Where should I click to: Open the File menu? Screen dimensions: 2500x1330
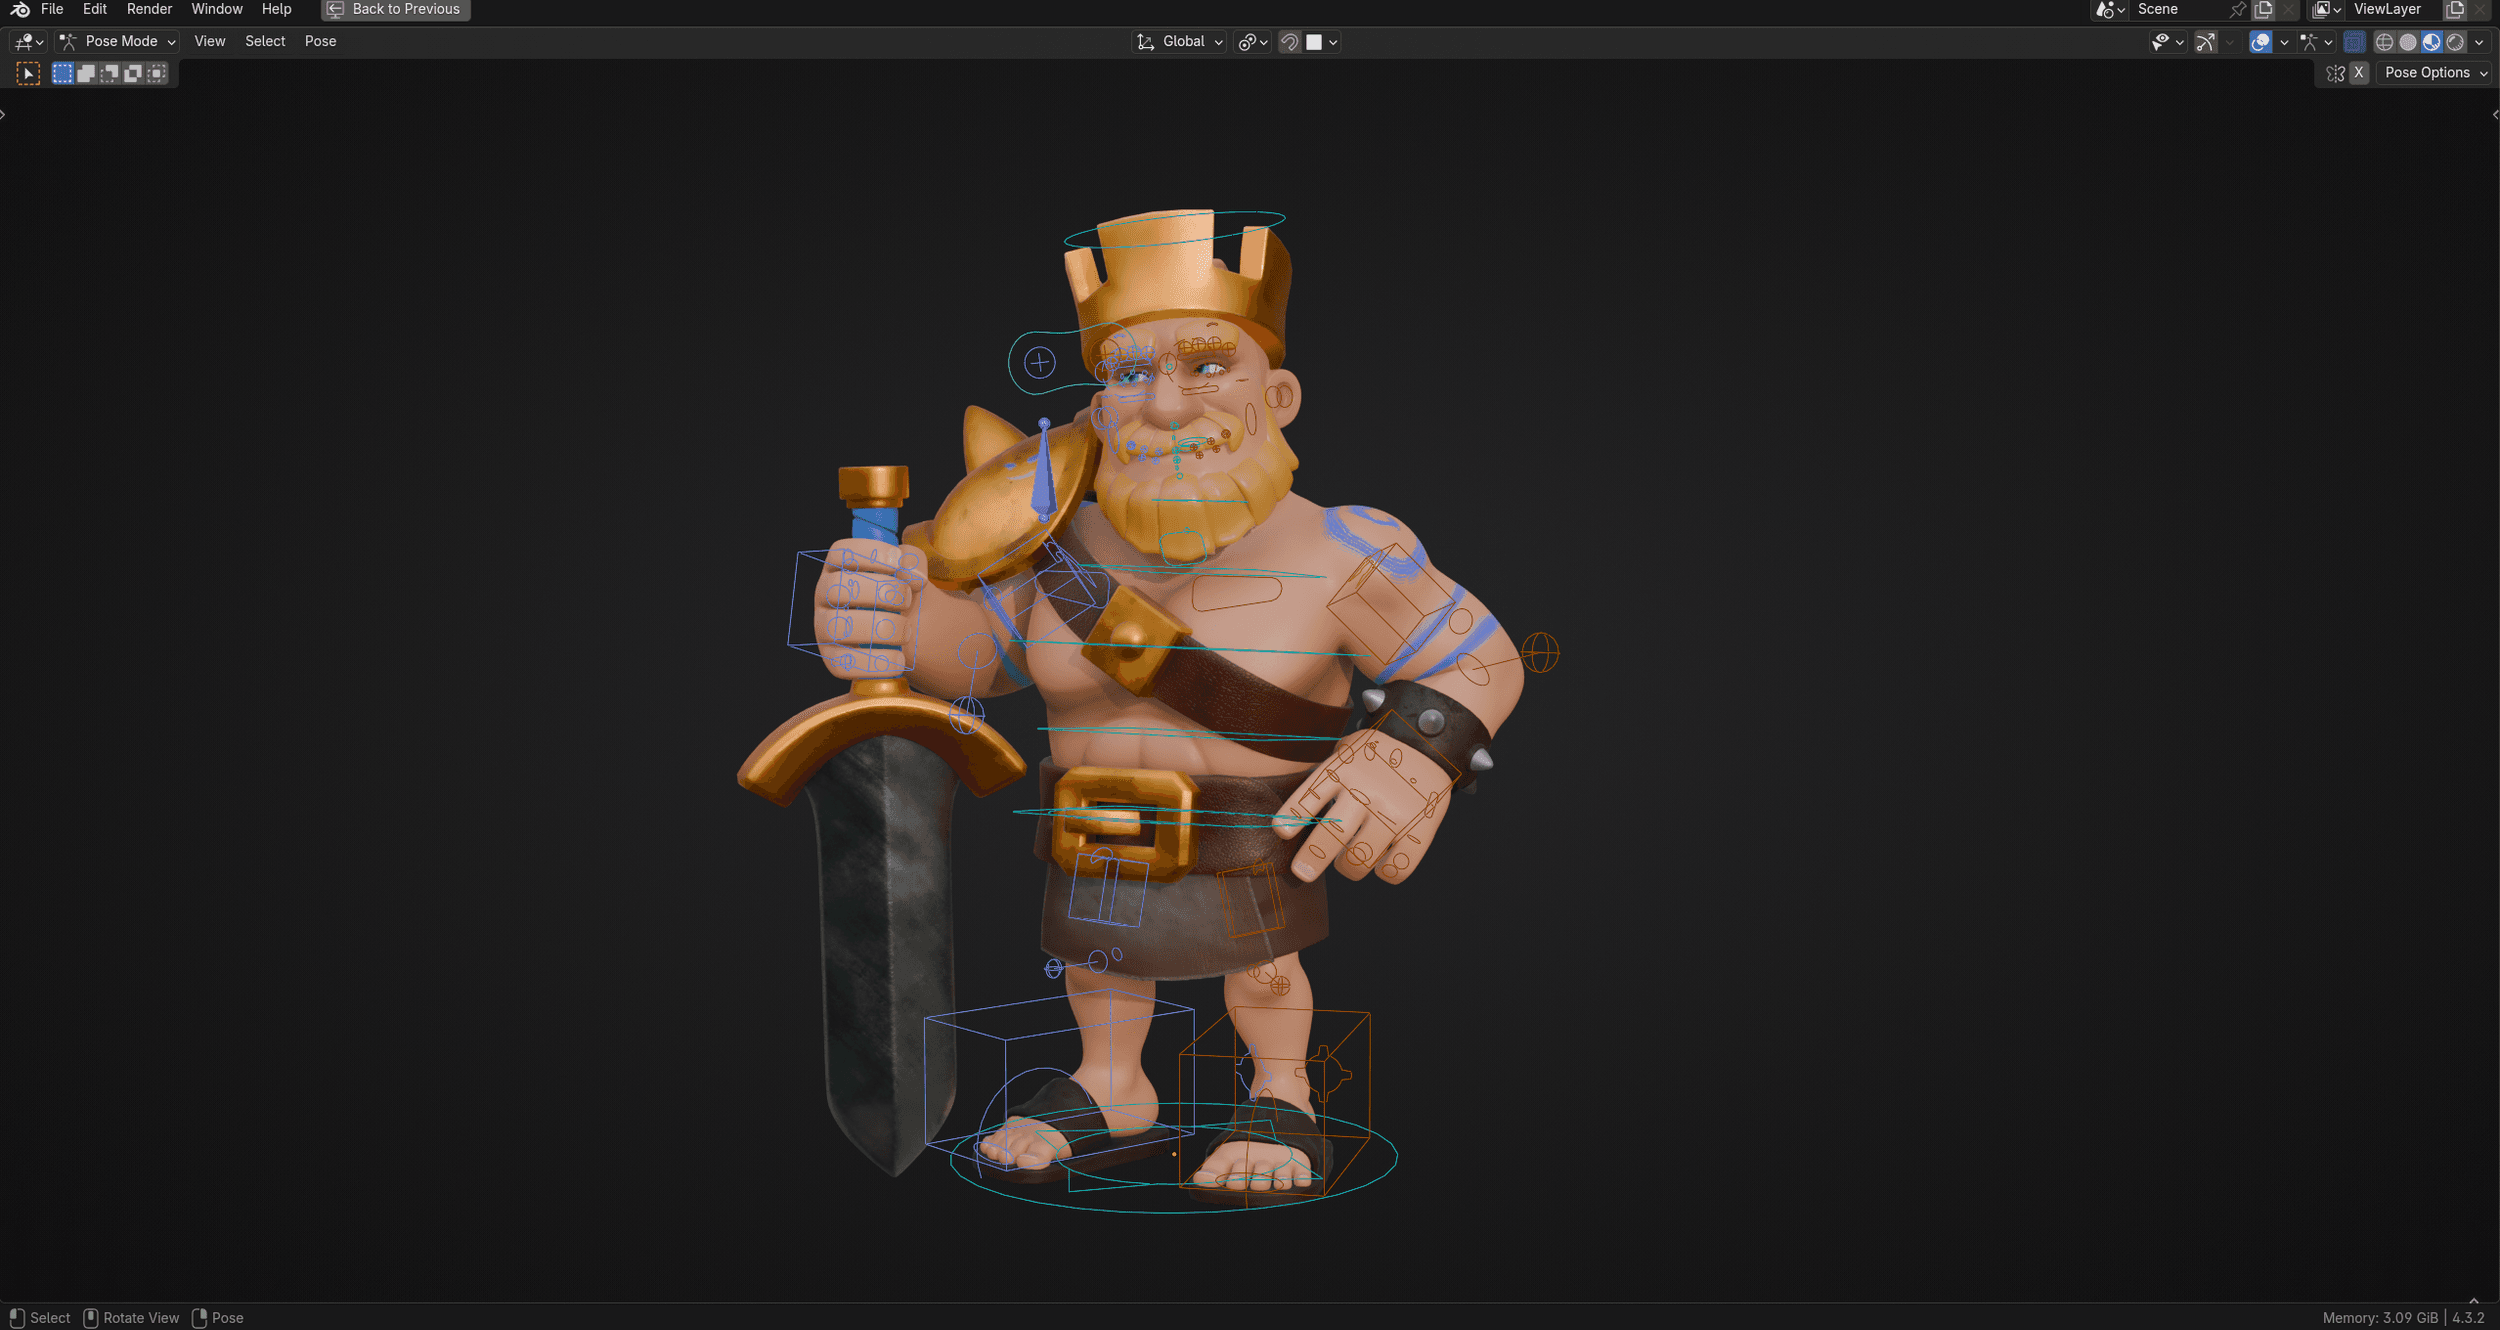[52, 9]
